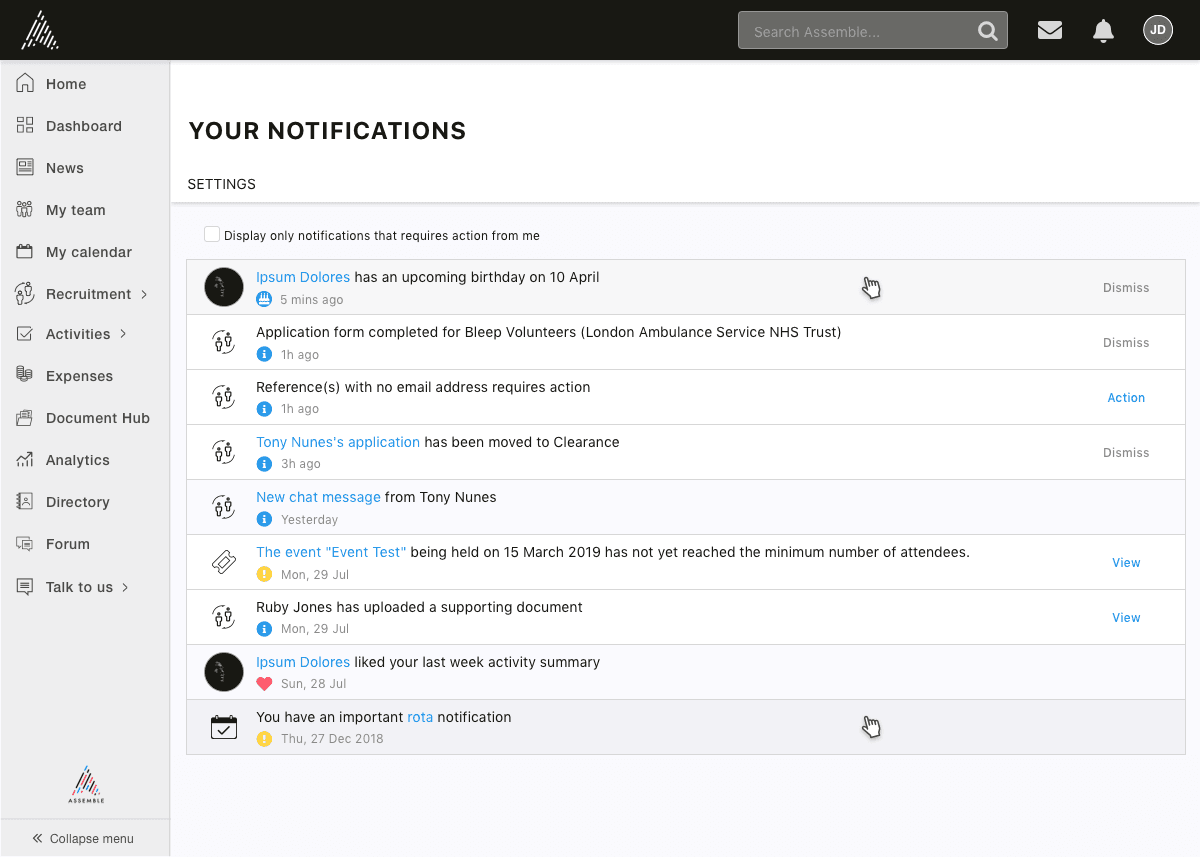Click the search magnifier icon

(x=988, y=31)
